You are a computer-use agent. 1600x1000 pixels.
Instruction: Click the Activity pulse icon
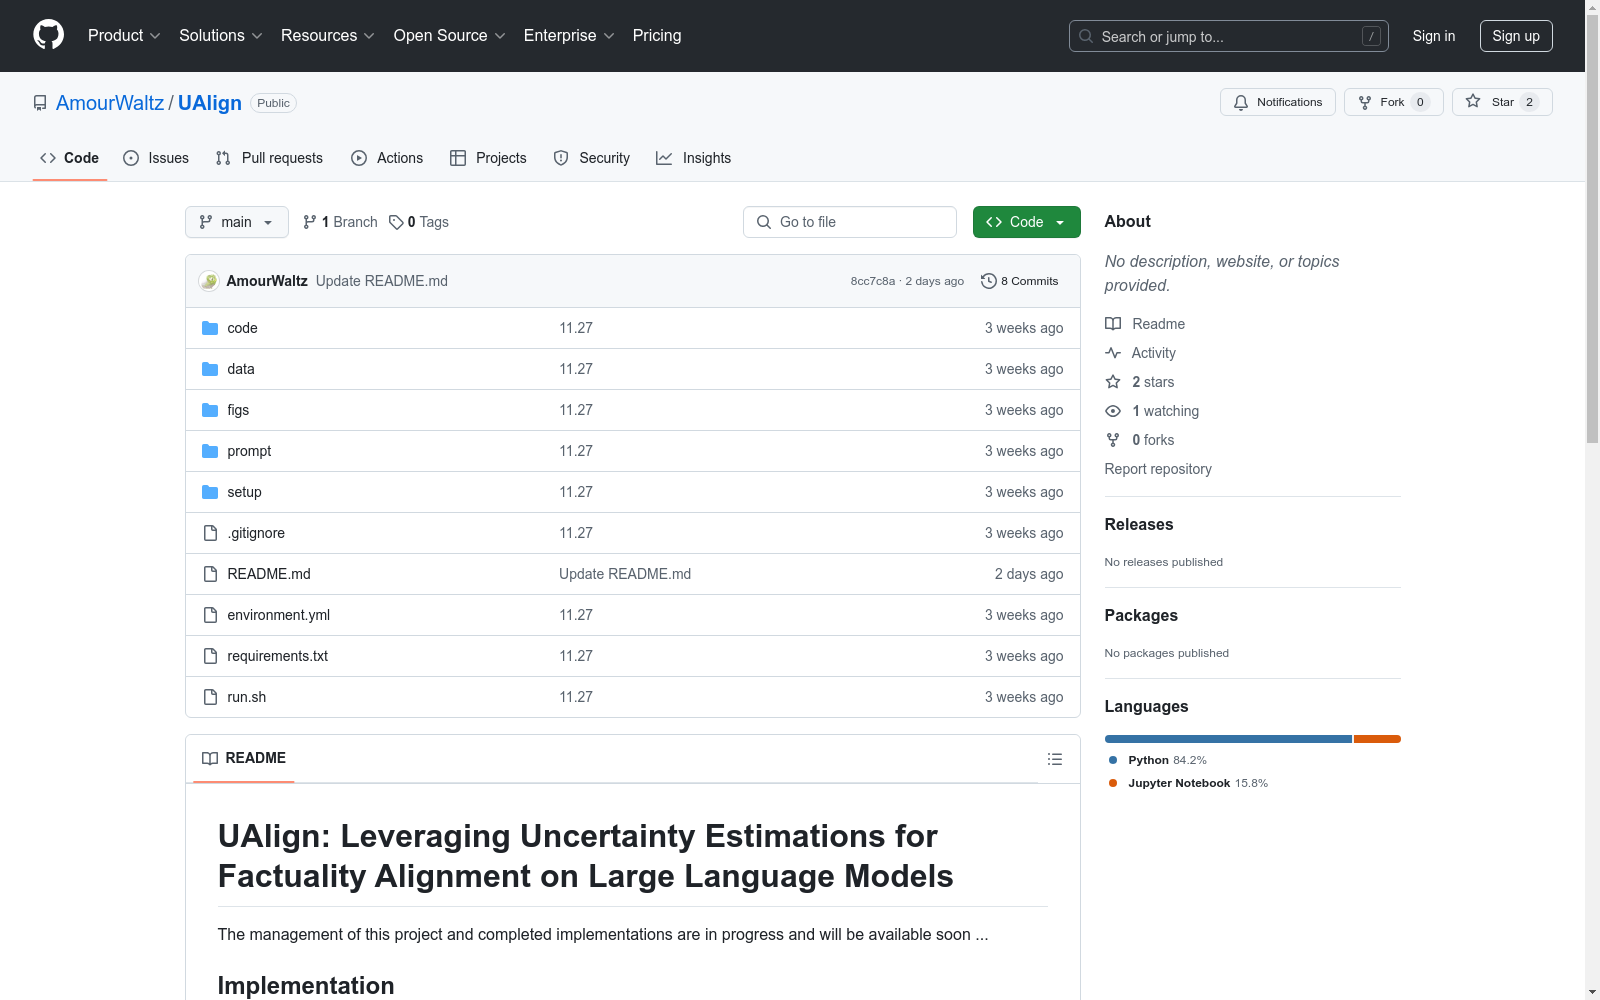point(1113,353)
